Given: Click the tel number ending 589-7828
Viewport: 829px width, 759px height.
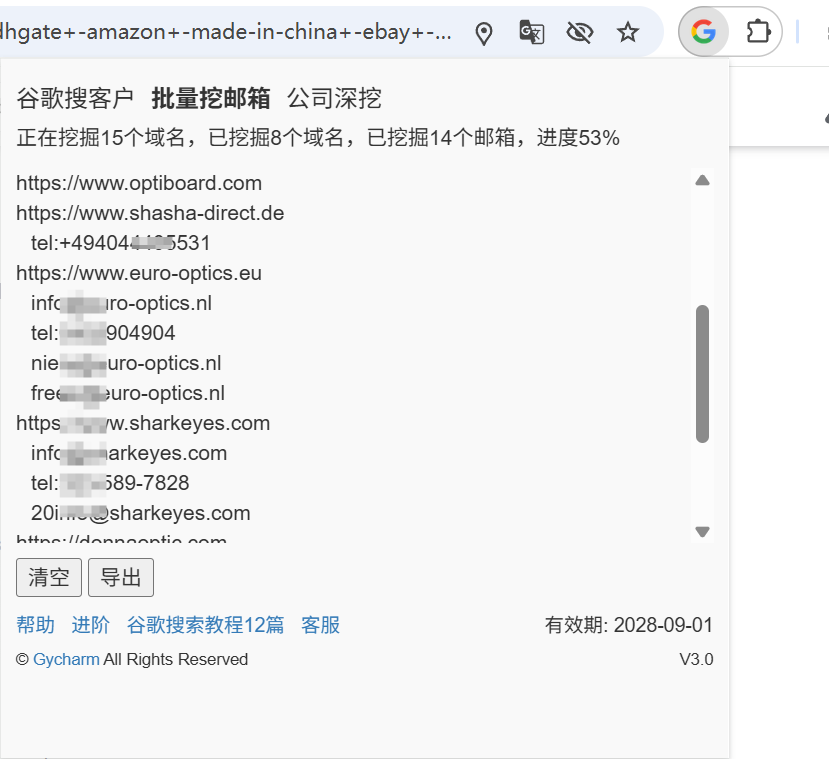Looking at the screenshot, I should pyautogui.click(x=110, y=483).
